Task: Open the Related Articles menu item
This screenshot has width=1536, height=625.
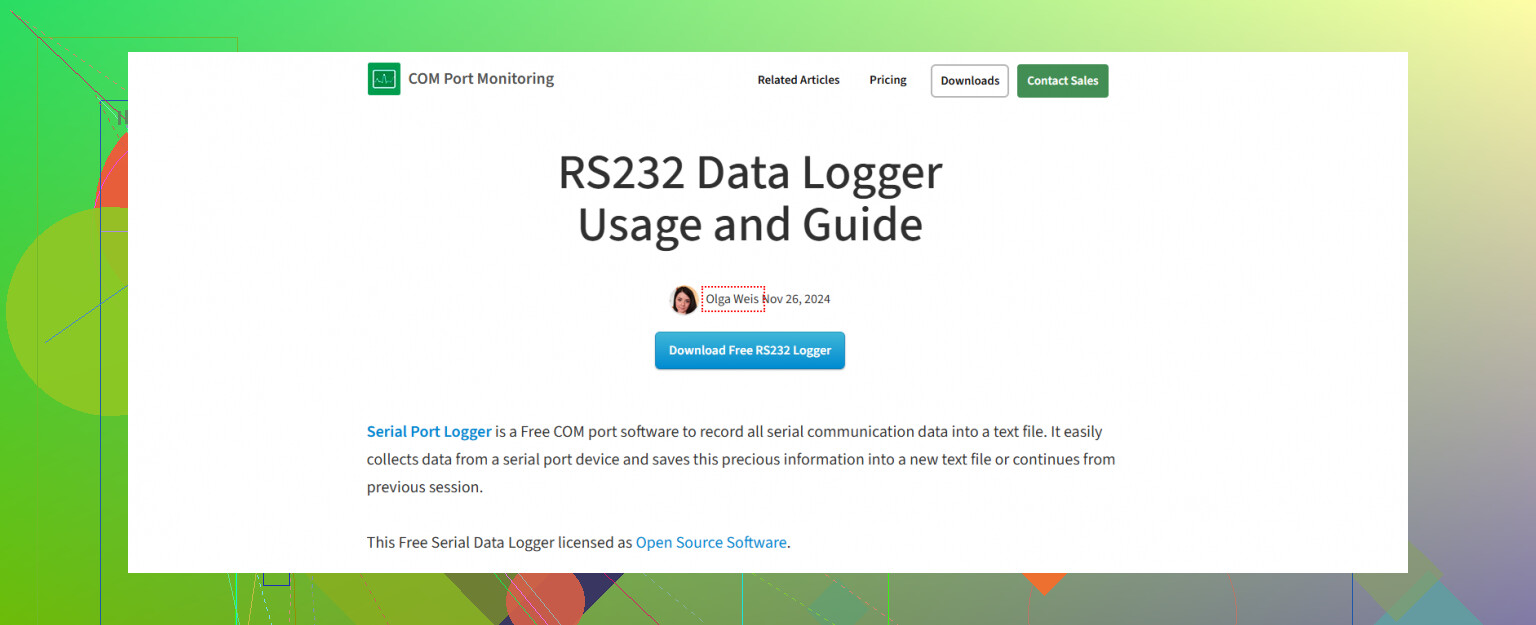Action: (x=798, y=80)
